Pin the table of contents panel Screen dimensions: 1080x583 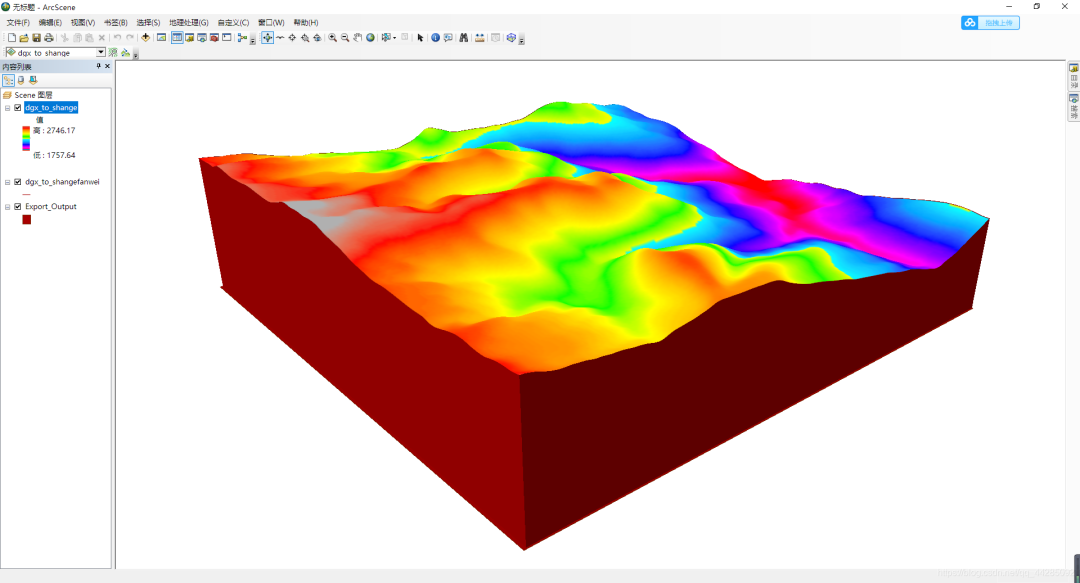point(98,66)
